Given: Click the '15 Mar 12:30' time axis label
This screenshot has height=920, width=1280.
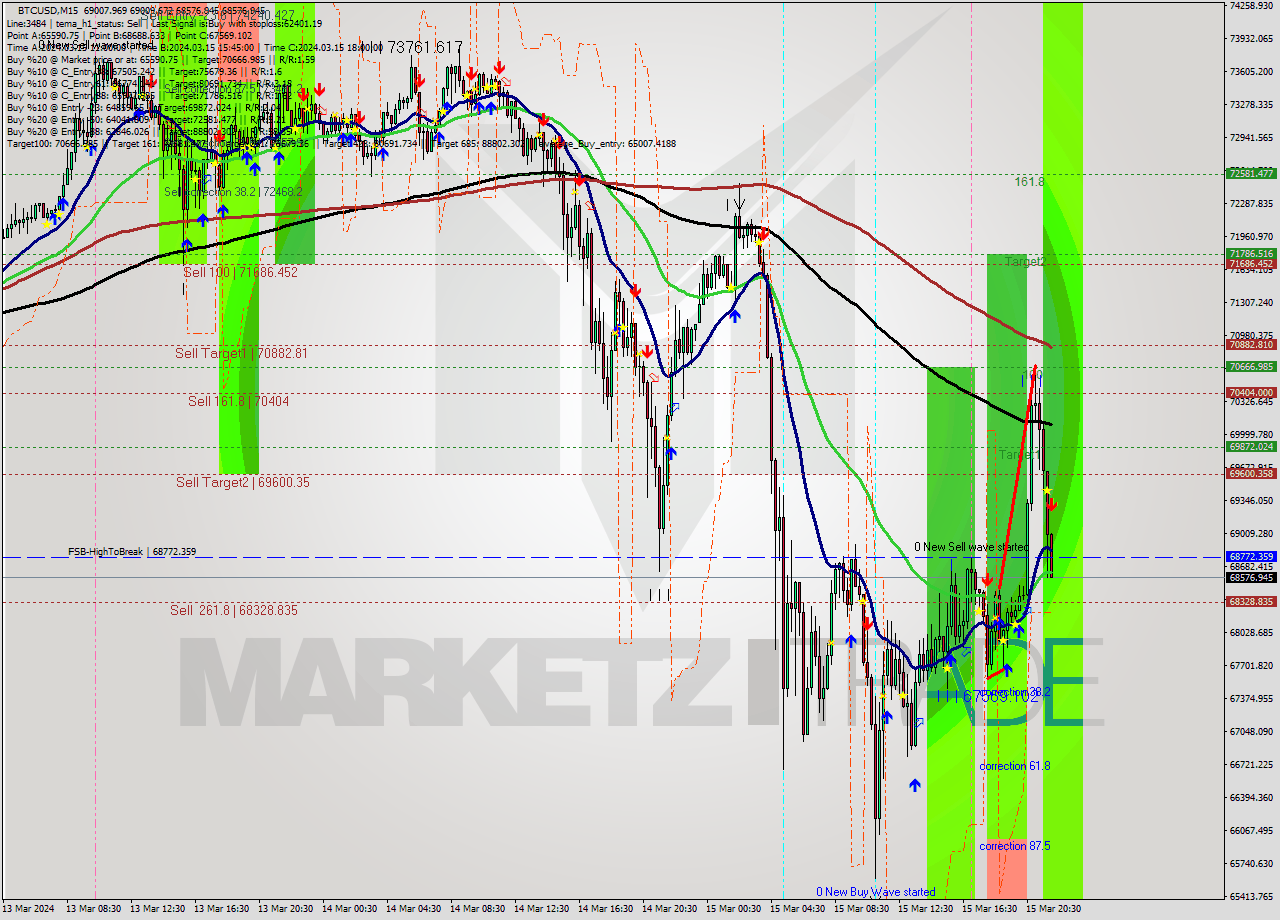Looking at the screenshot, I should pos(926,909).
